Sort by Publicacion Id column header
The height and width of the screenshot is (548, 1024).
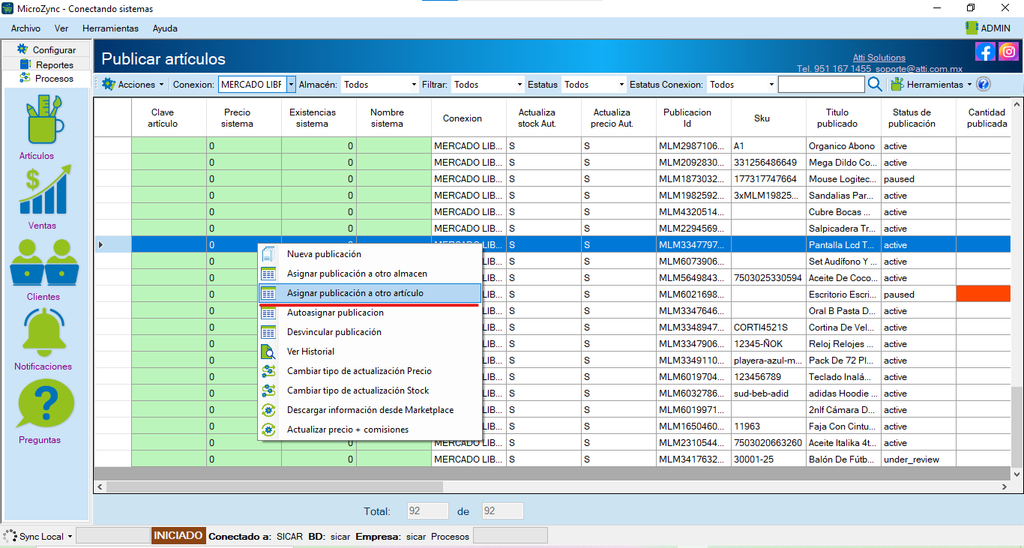click(x=694, y=118)
